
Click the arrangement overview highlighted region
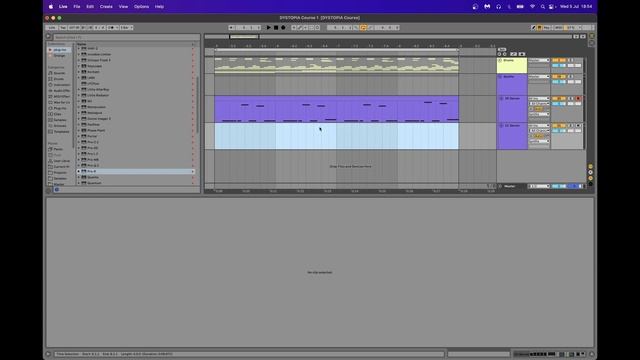tap(244, 37)
